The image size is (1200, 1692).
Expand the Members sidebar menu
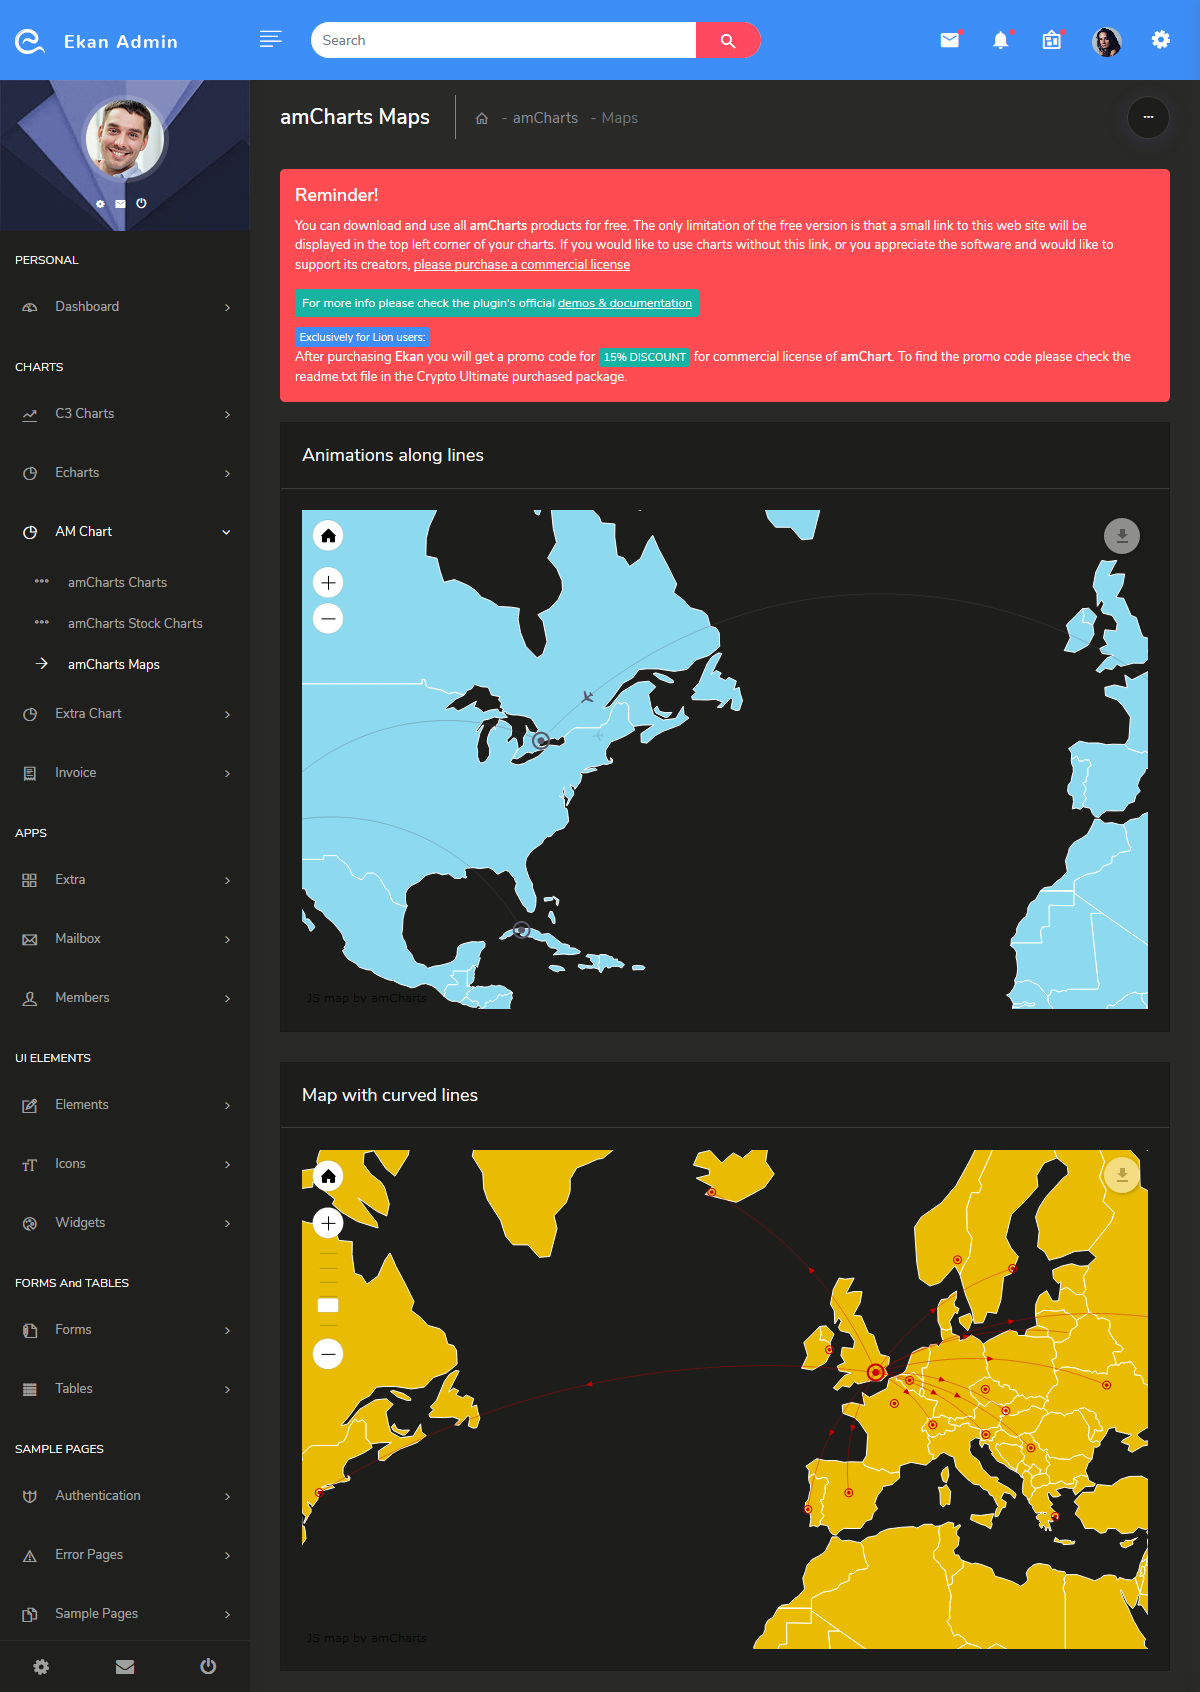click(125, 998)
